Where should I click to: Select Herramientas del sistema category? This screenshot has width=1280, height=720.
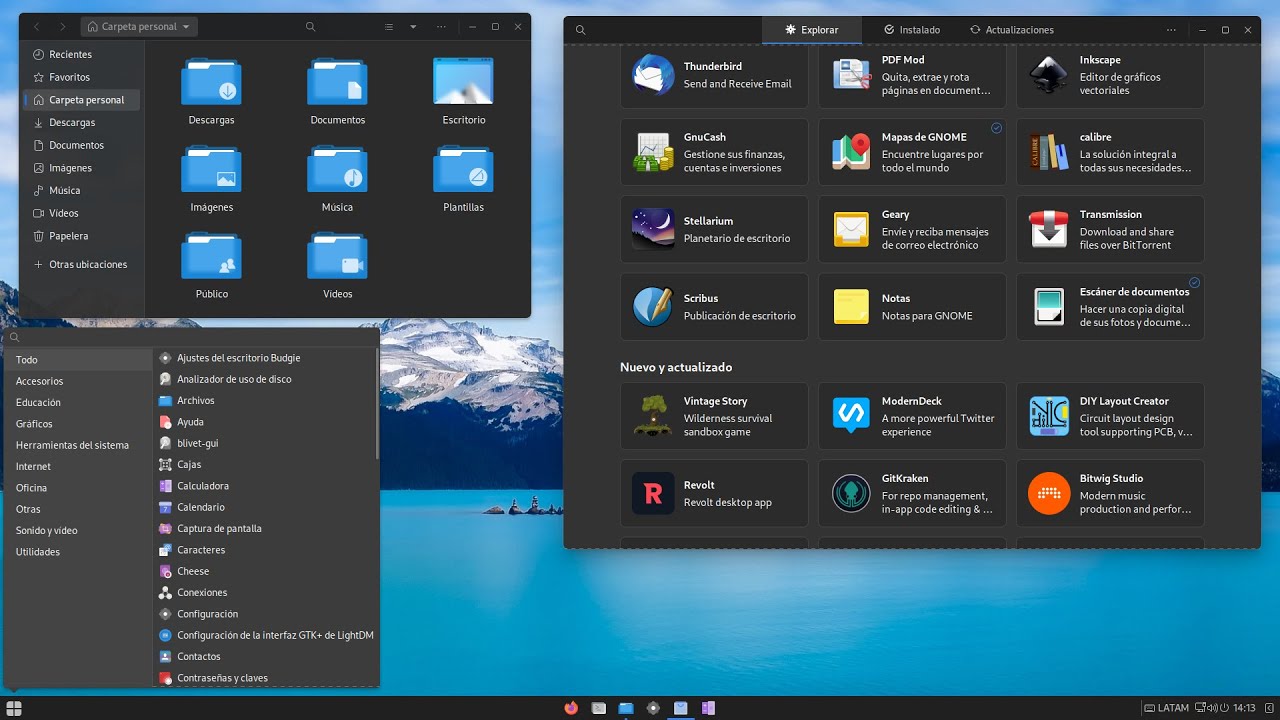point(78,445)
